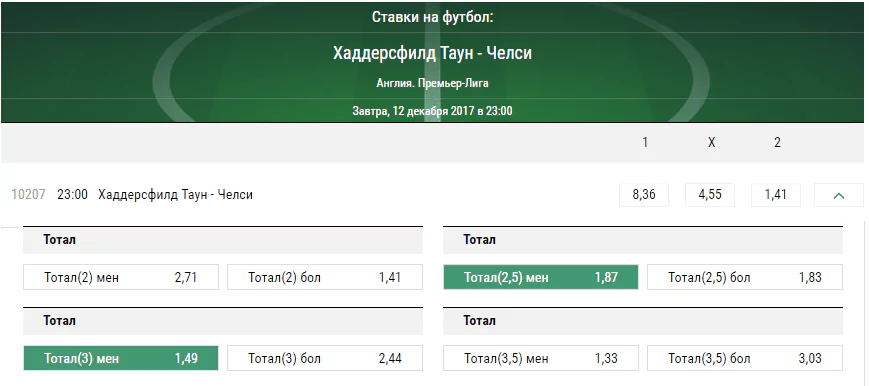
Task: Open the Хаддерсфилд Таун - Челси match row link
Action: pyautogui.click(x=175, y=195)
